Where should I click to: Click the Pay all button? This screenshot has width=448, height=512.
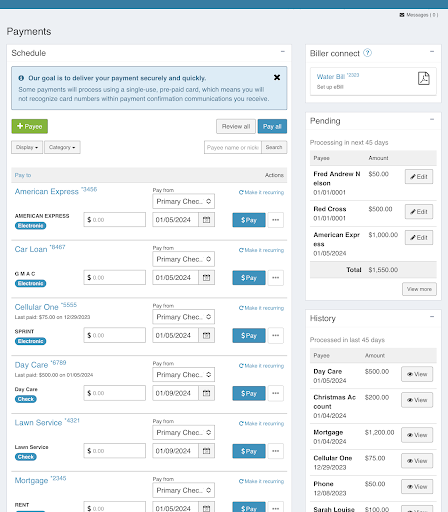[272, 127]
